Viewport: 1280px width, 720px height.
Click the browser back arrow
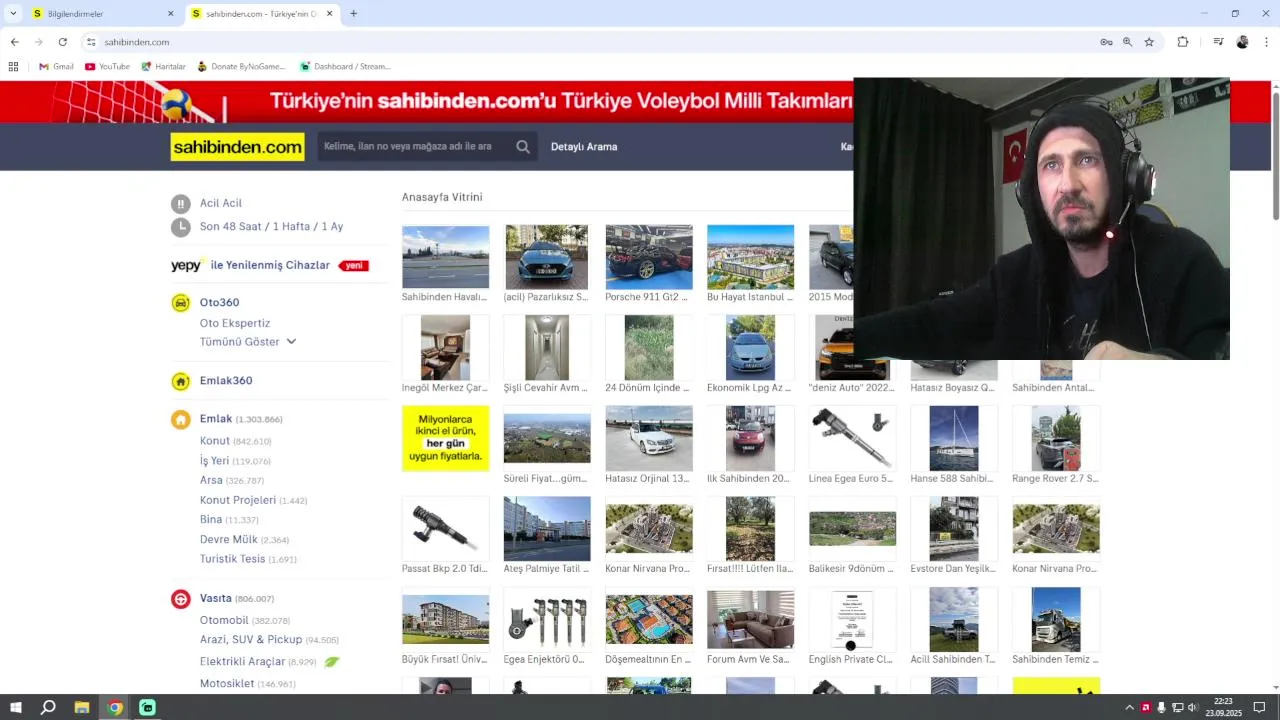[14, 42]
